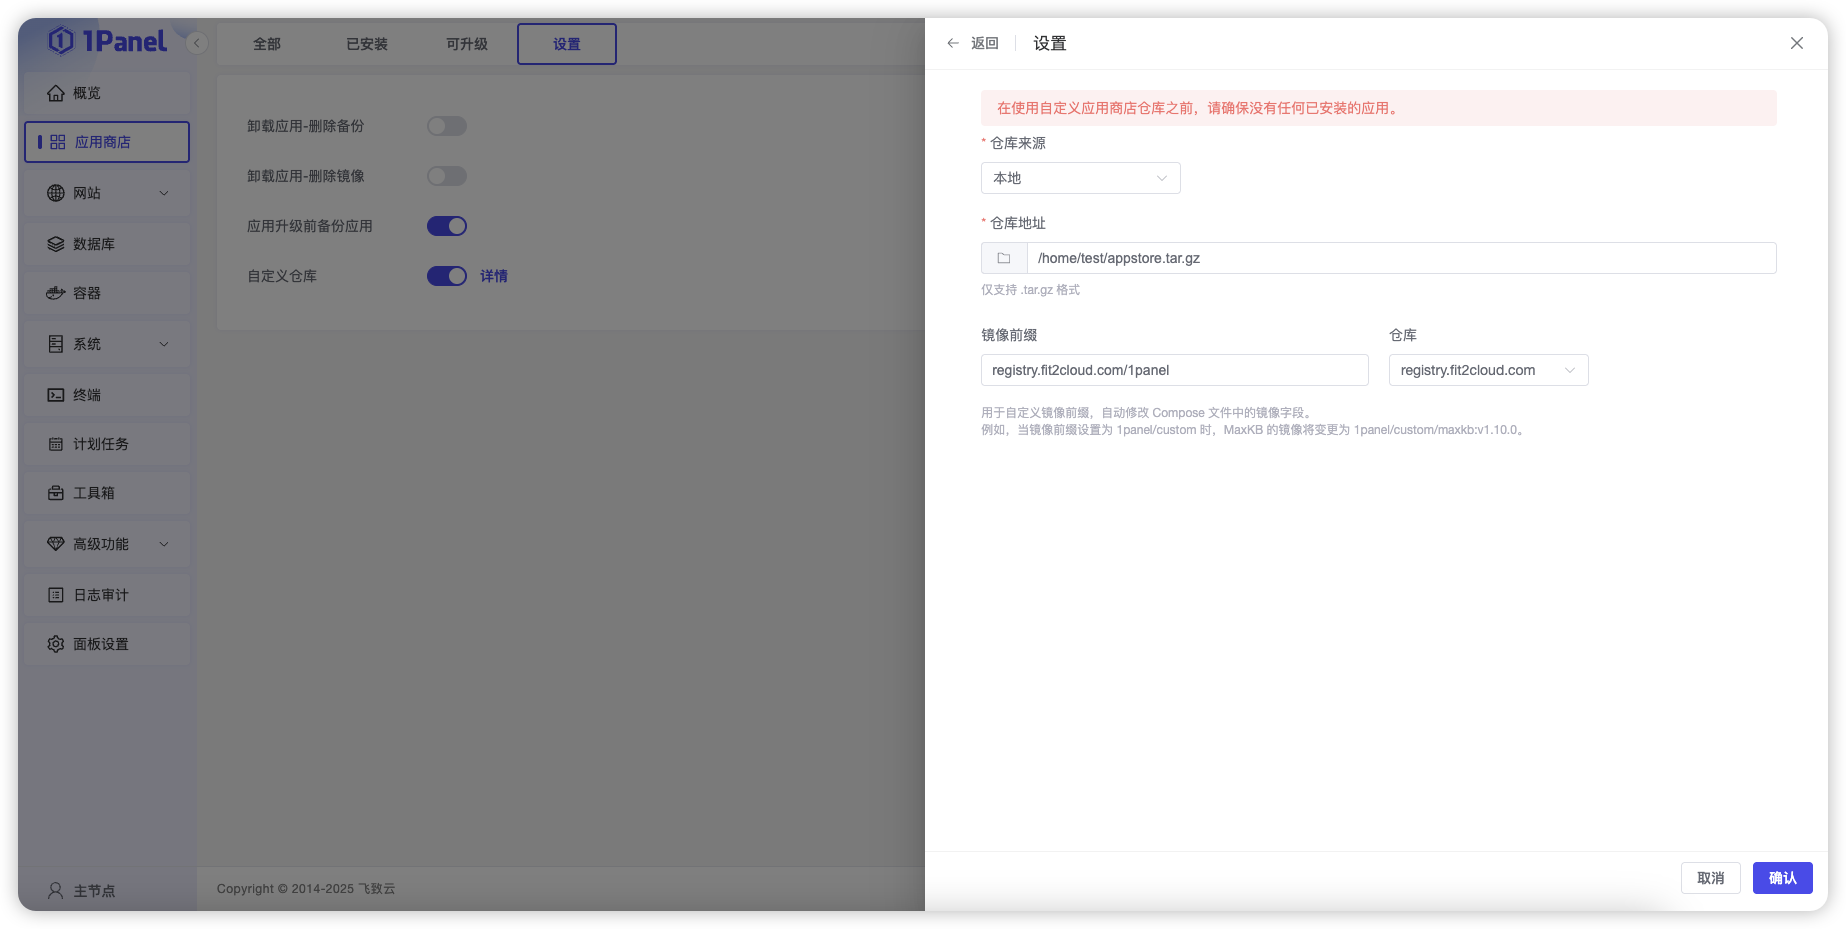Open the 仓库 registry.fit2cloud.com dropdown

pos(1488,369)
